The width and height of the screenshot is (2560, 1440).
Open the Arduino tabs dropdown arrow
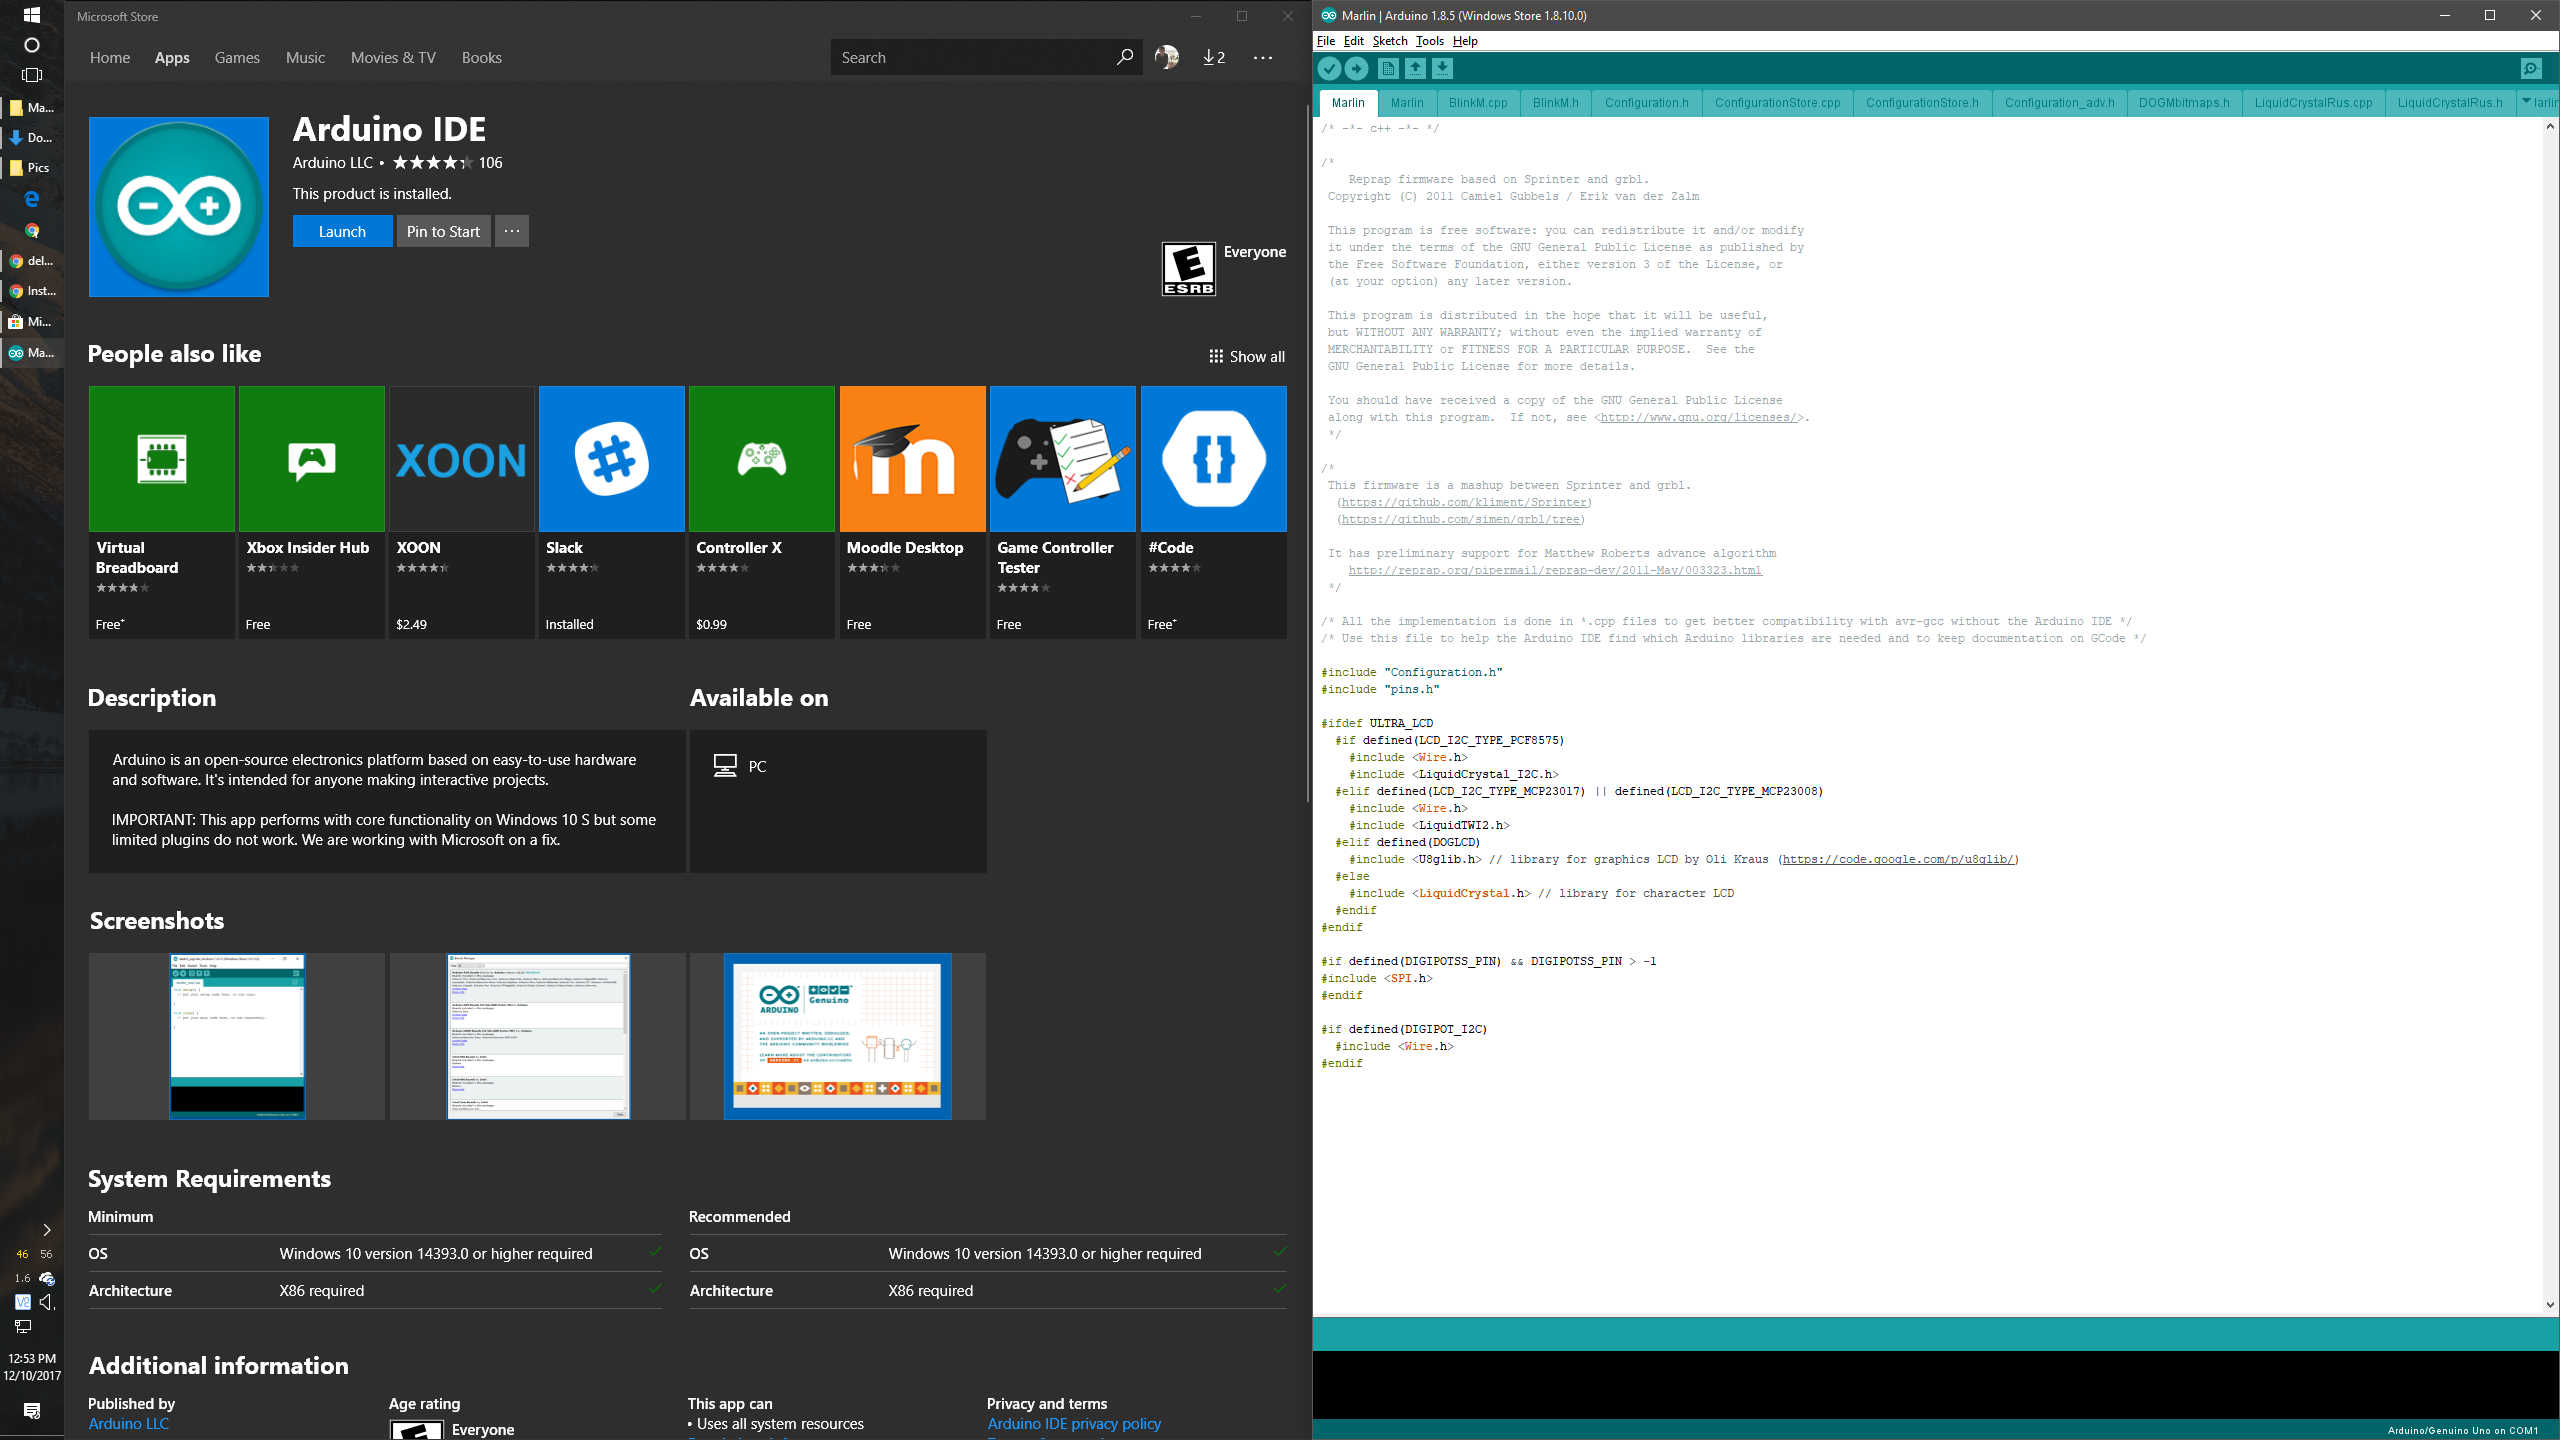pyautogui.click(x=2526, y=102)
